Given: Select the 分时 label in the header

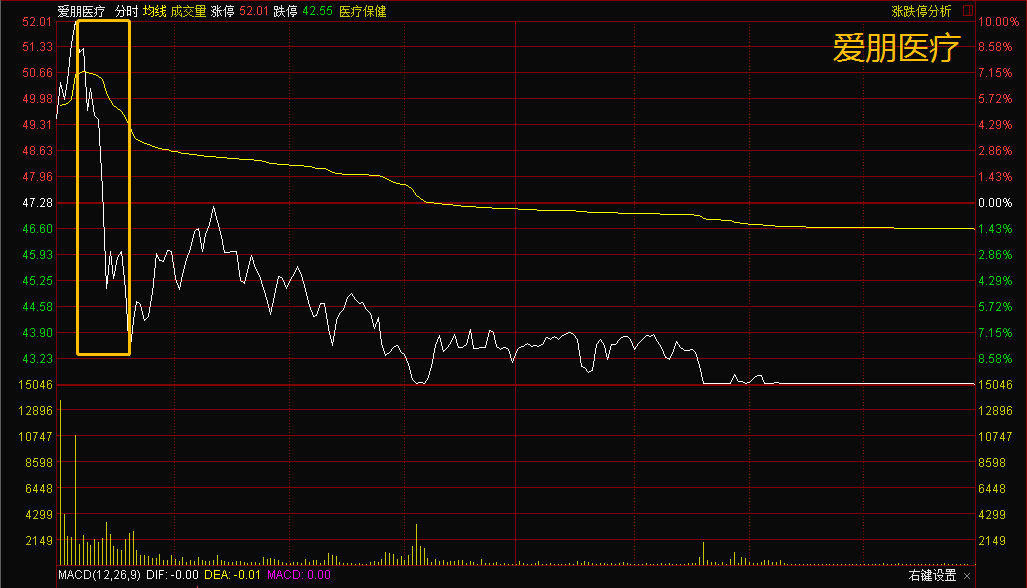Looking at the screenshot, I should (x=126, y=11).
